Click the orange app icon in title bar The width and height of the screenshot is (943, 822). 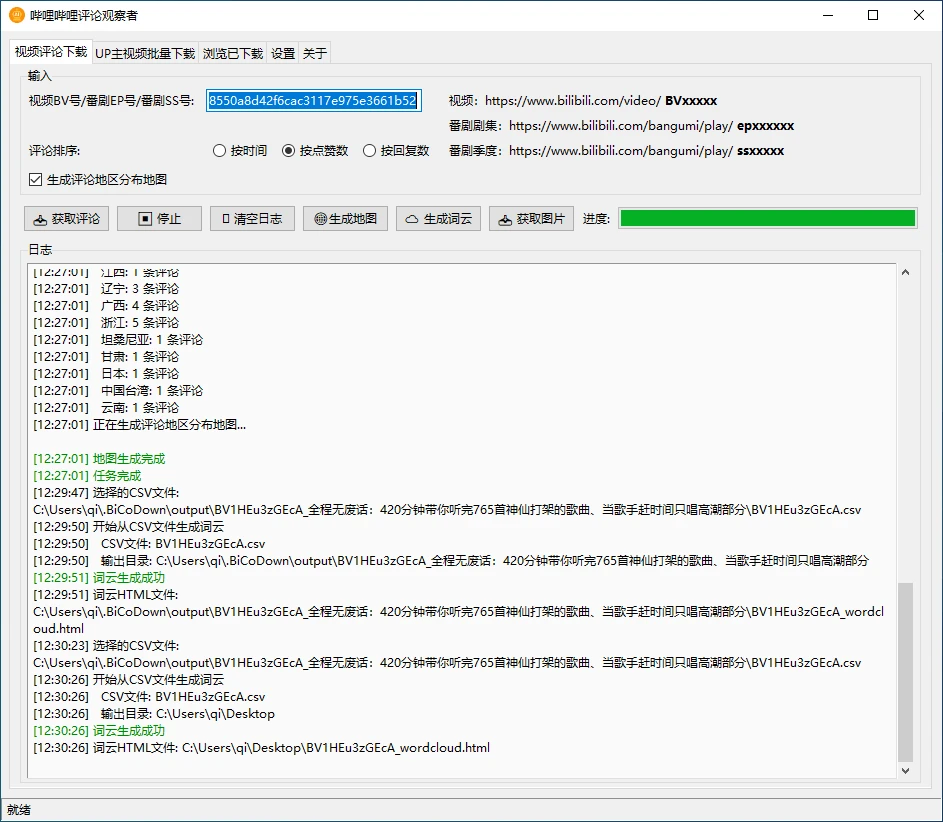pyautogui.click(x=16, y=15)
